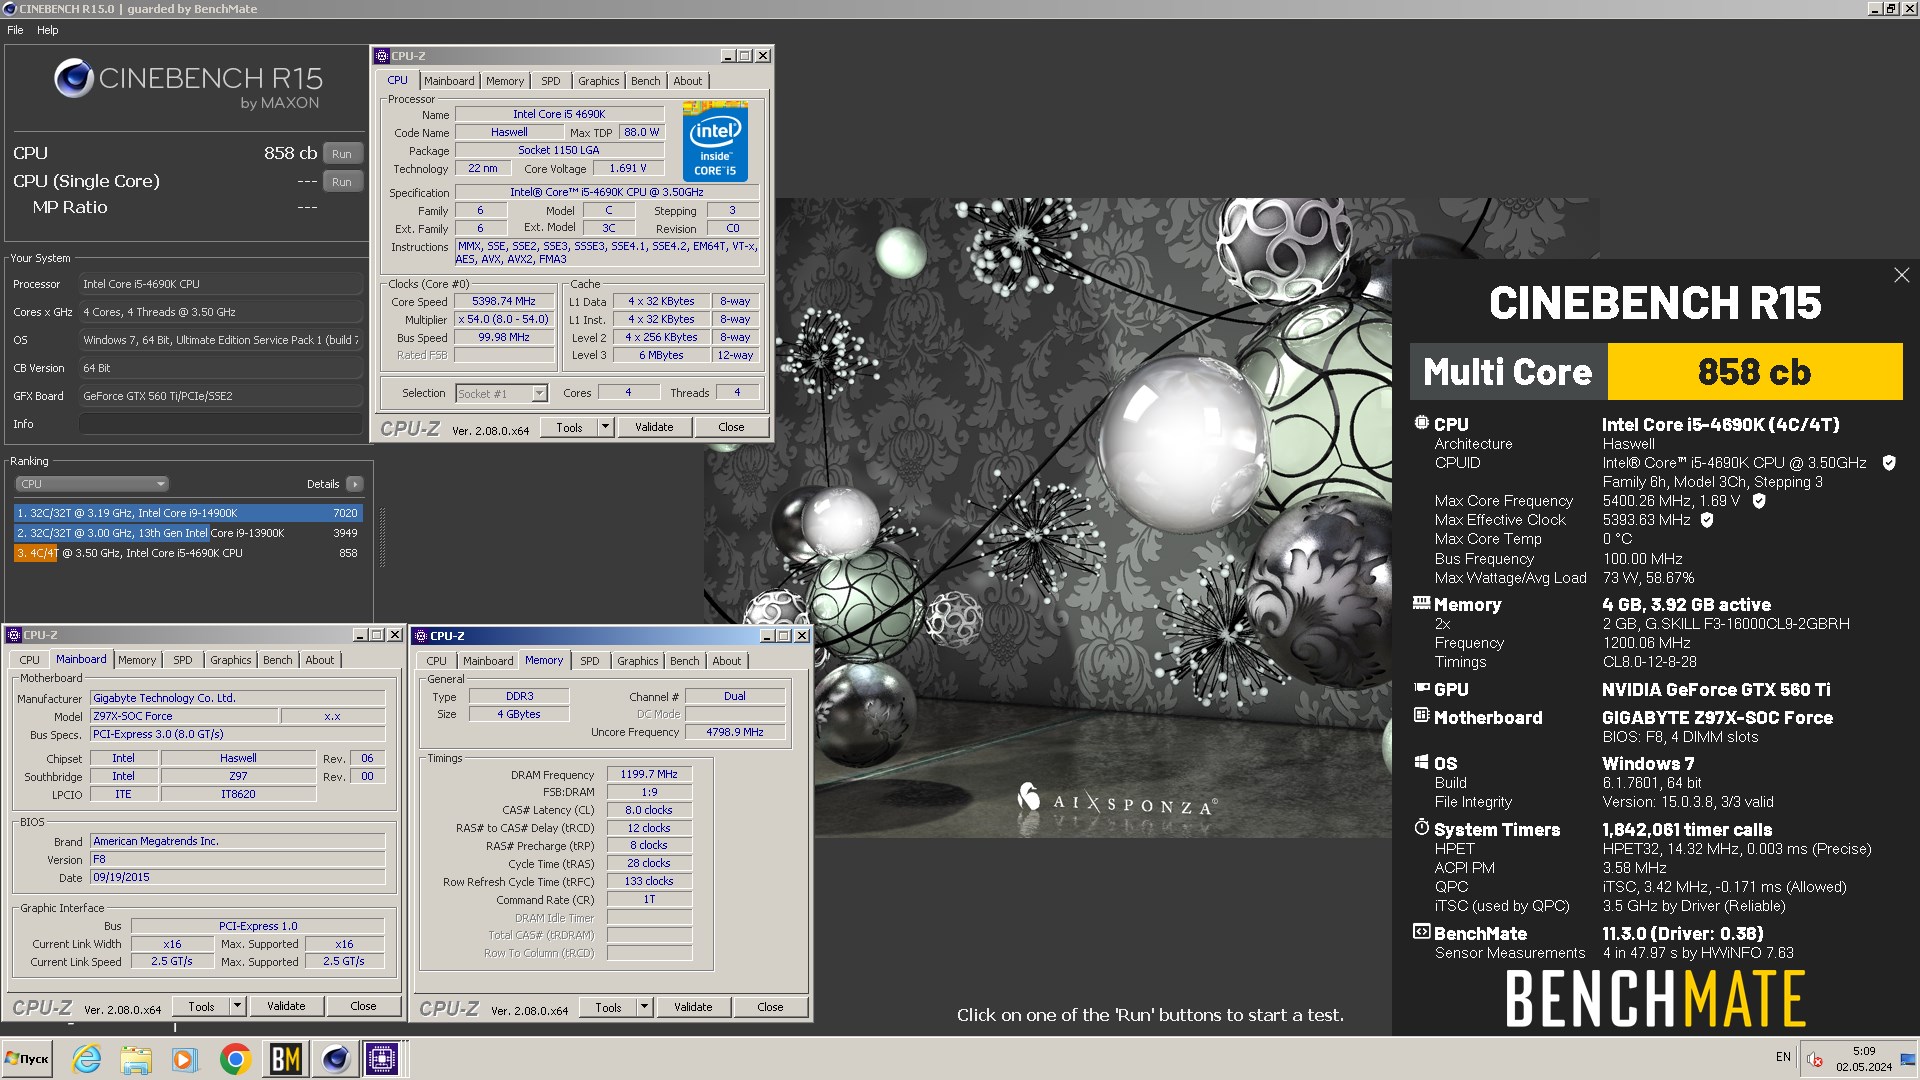Click Tools in bottom-left CPU-Z window

point(201,1007)
